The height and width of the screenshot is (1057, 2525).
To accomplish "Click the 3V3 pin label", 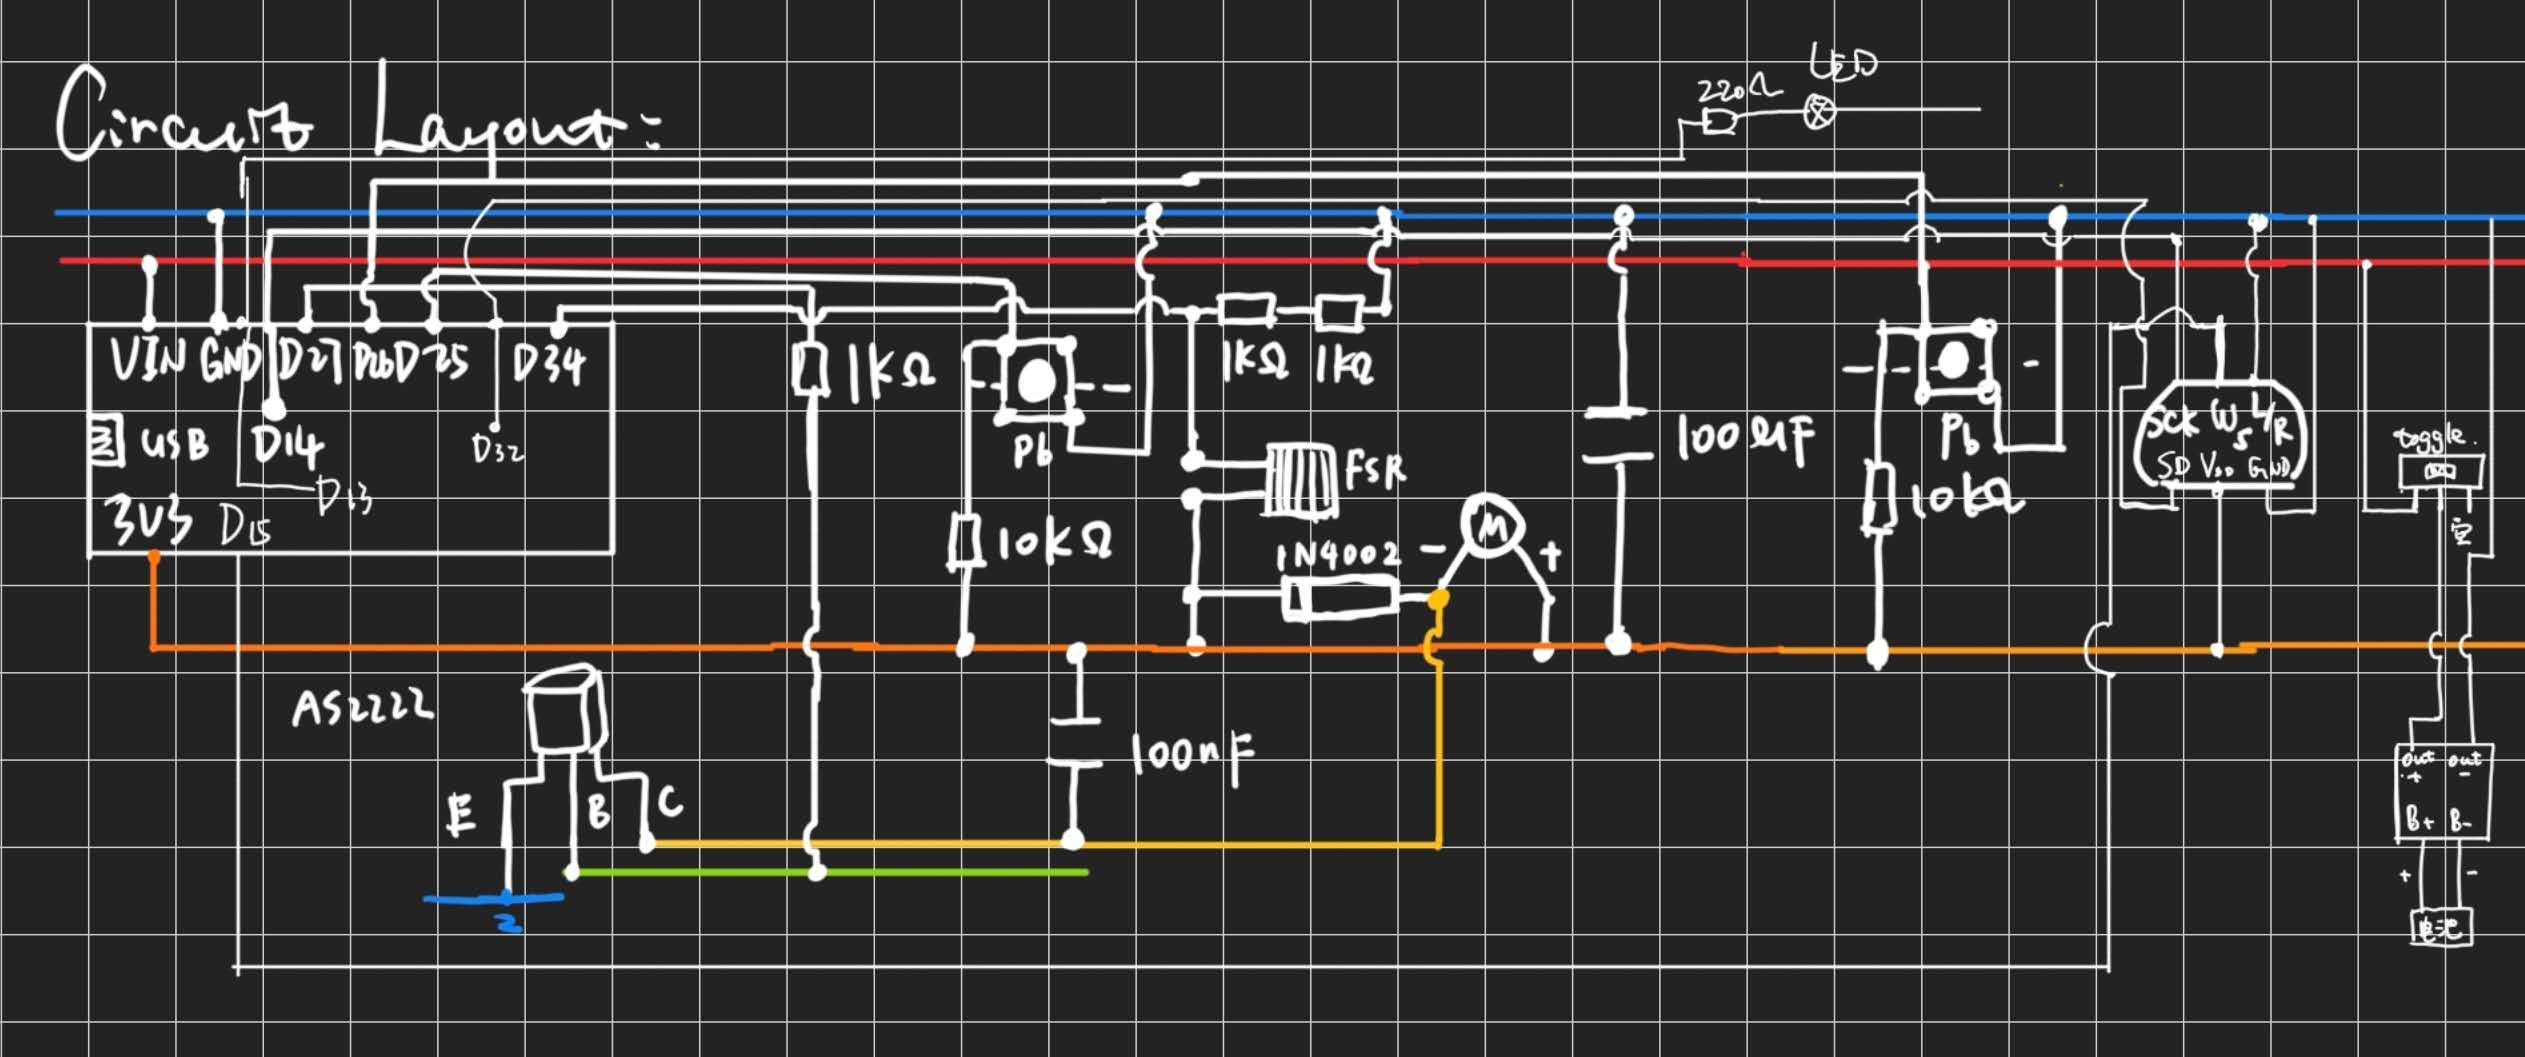I will pos(148,520).
